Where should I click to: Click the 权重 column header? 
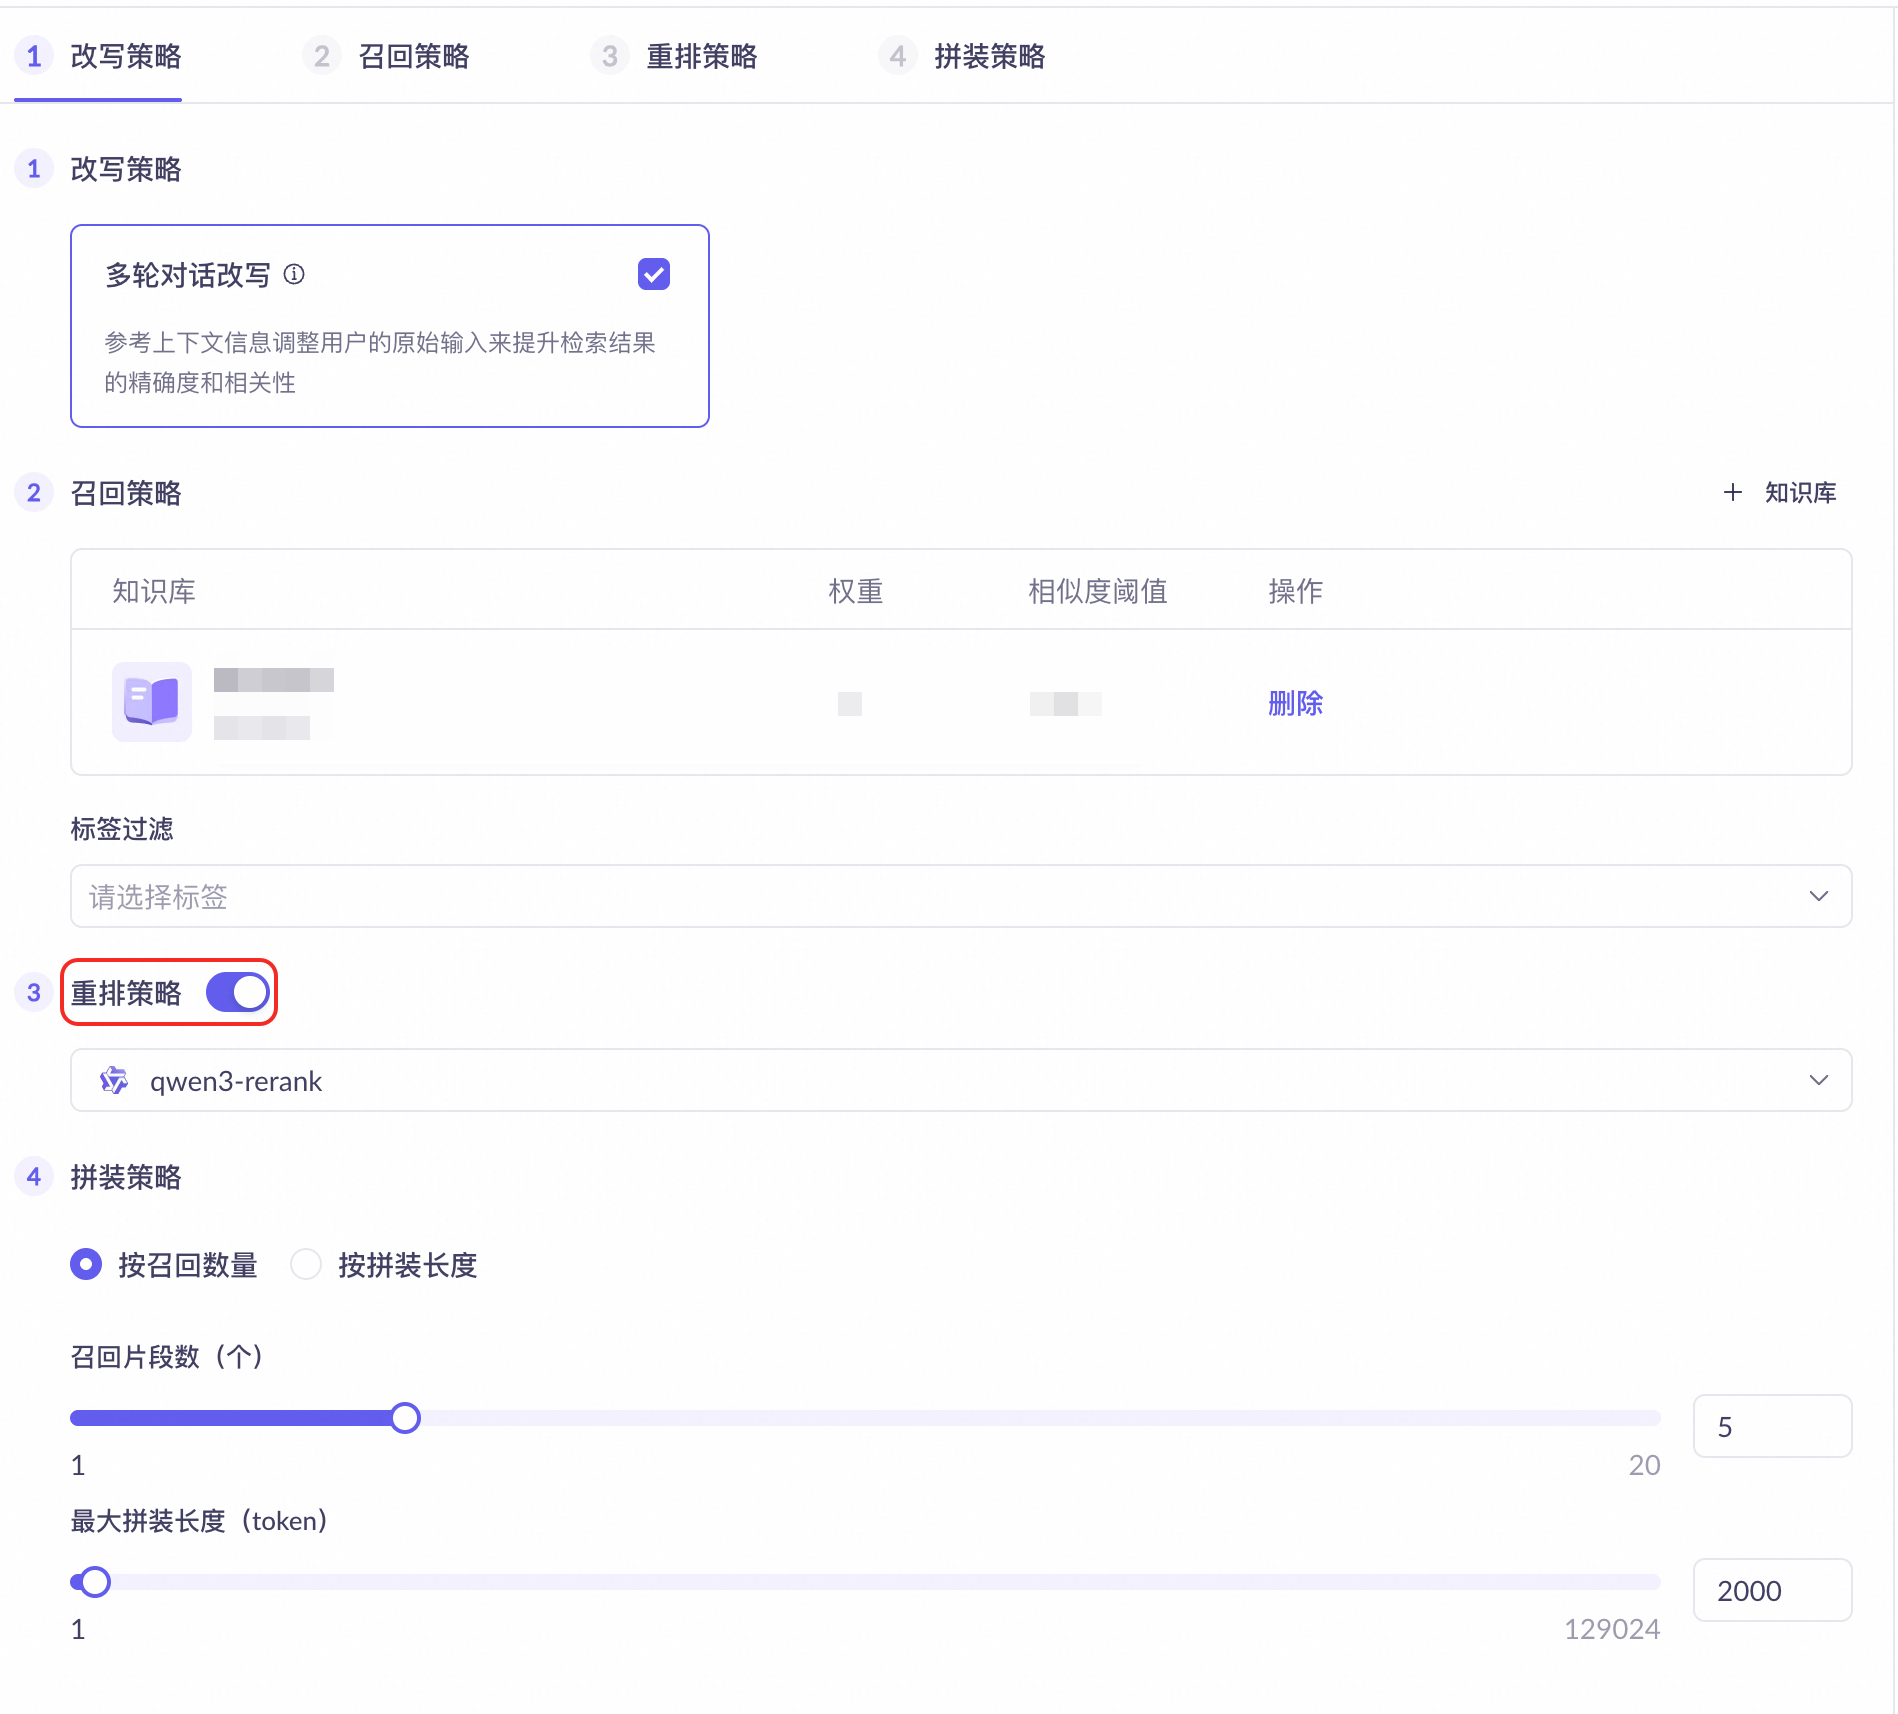pos(856,591)
